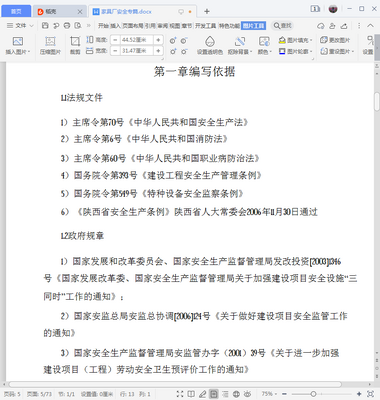Image resolution: width=380 pixels, height=400 pixels.
Task: Switch to the 开发工具 ribbon tab
Action: click(x=205, y=26)
